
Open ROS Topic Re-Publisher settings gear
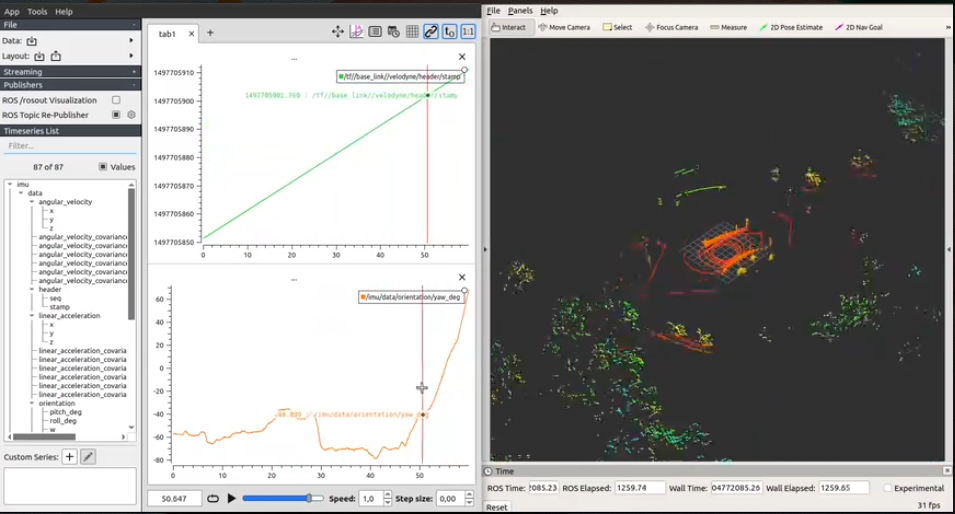pos(132,115)
